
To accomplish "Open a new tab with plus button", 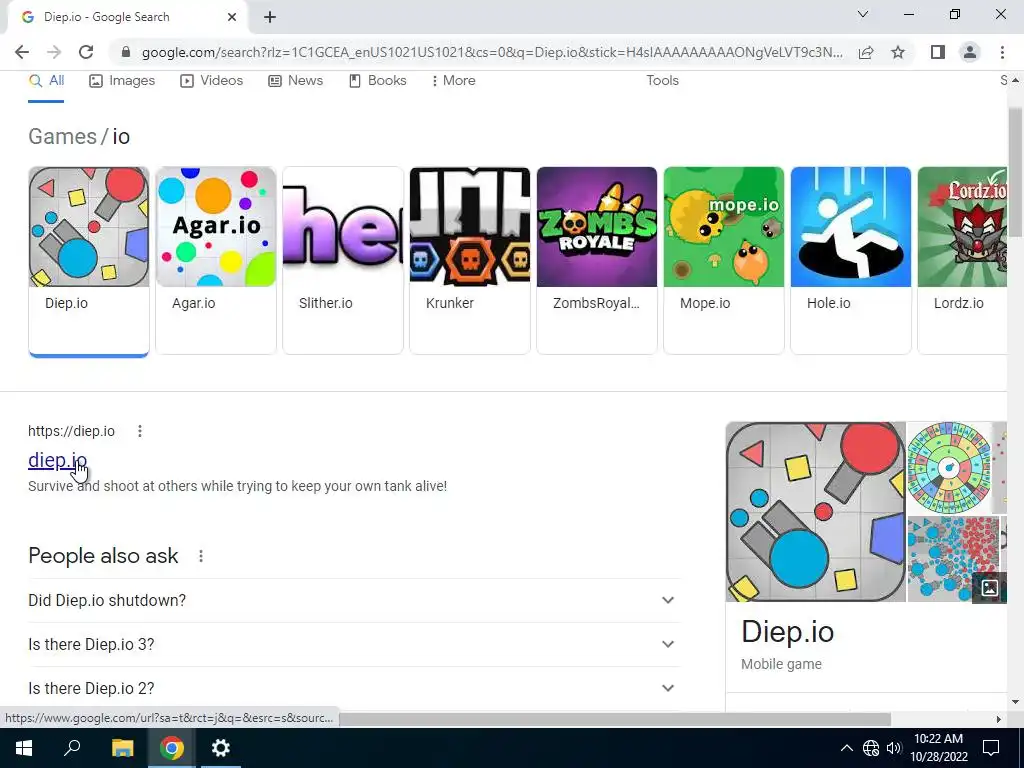I will tap(270, 17).
